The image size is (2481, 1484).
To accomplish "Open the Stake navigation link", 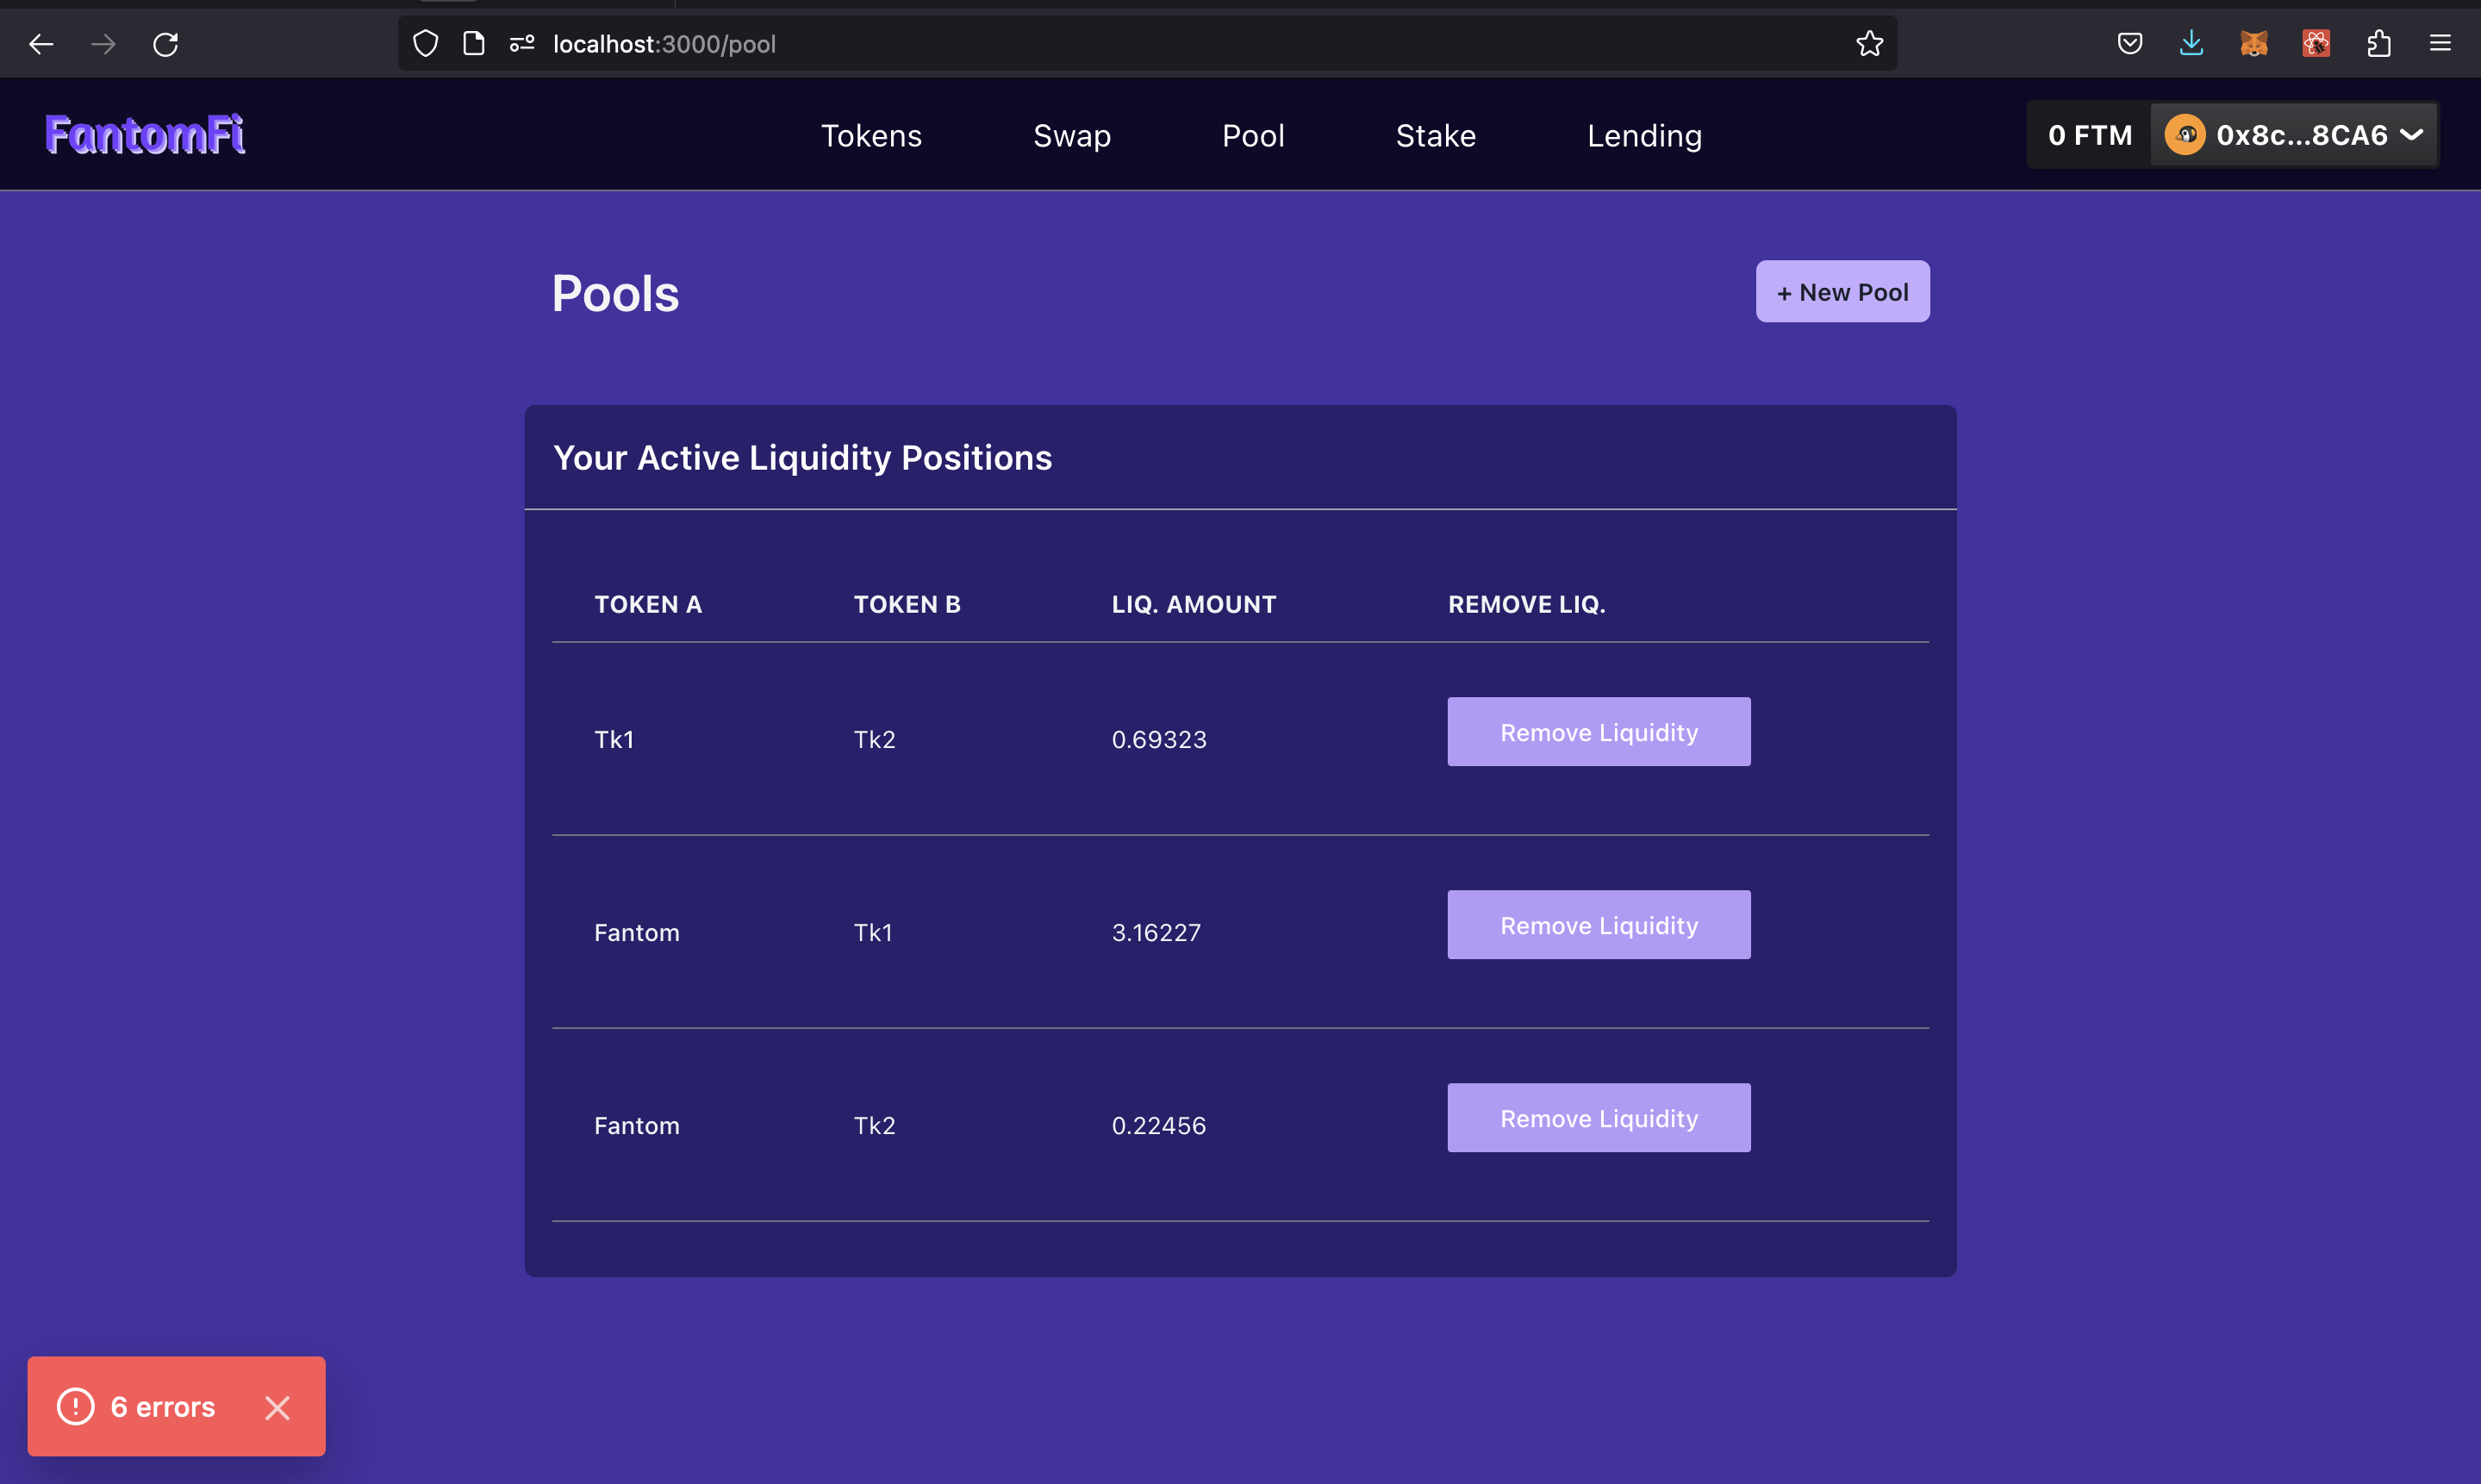I will (1435, 136).
